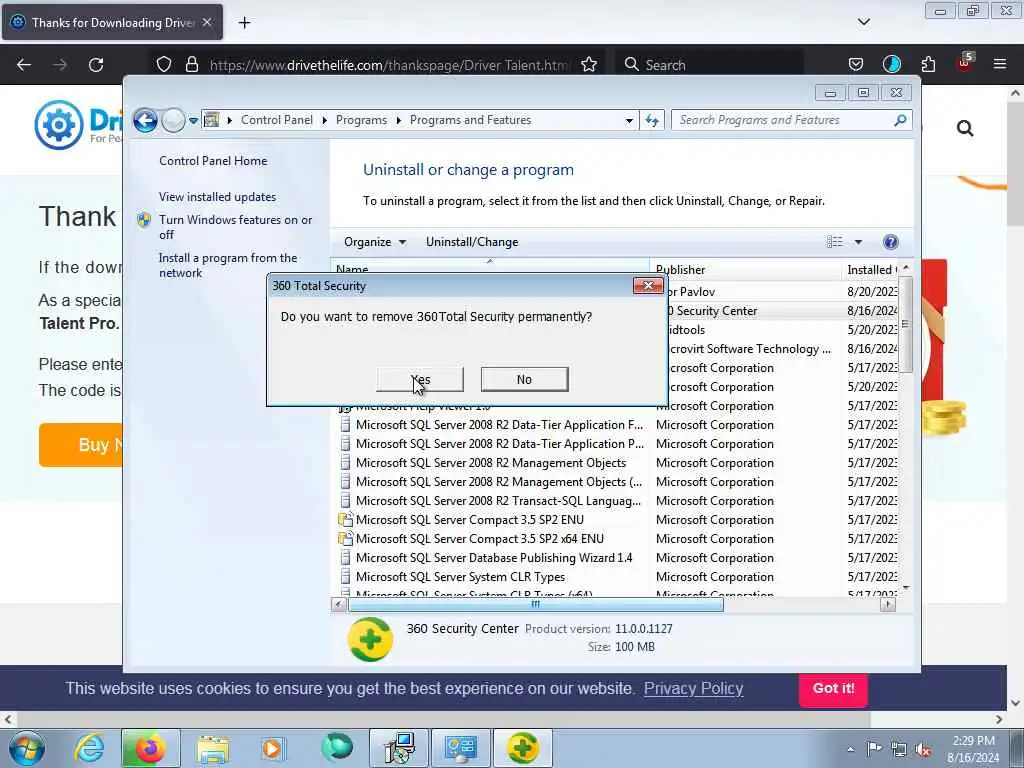Viewport: 1024px width, 768px height.
Task: Open Control Panel Home link
Action: tap(213, 161)
